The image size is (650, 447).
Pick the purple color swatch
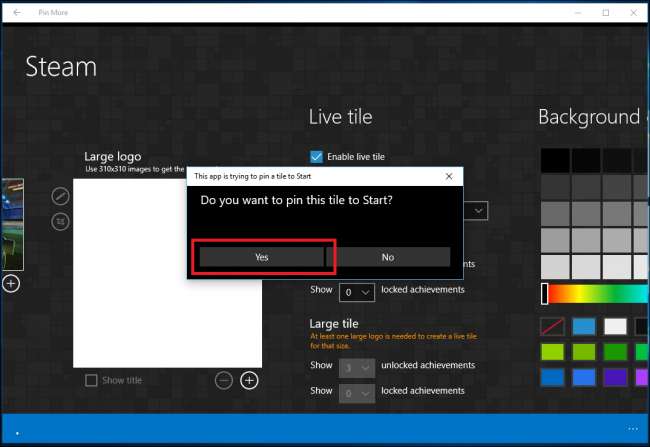pyautogui.click(x=615, y=378)
